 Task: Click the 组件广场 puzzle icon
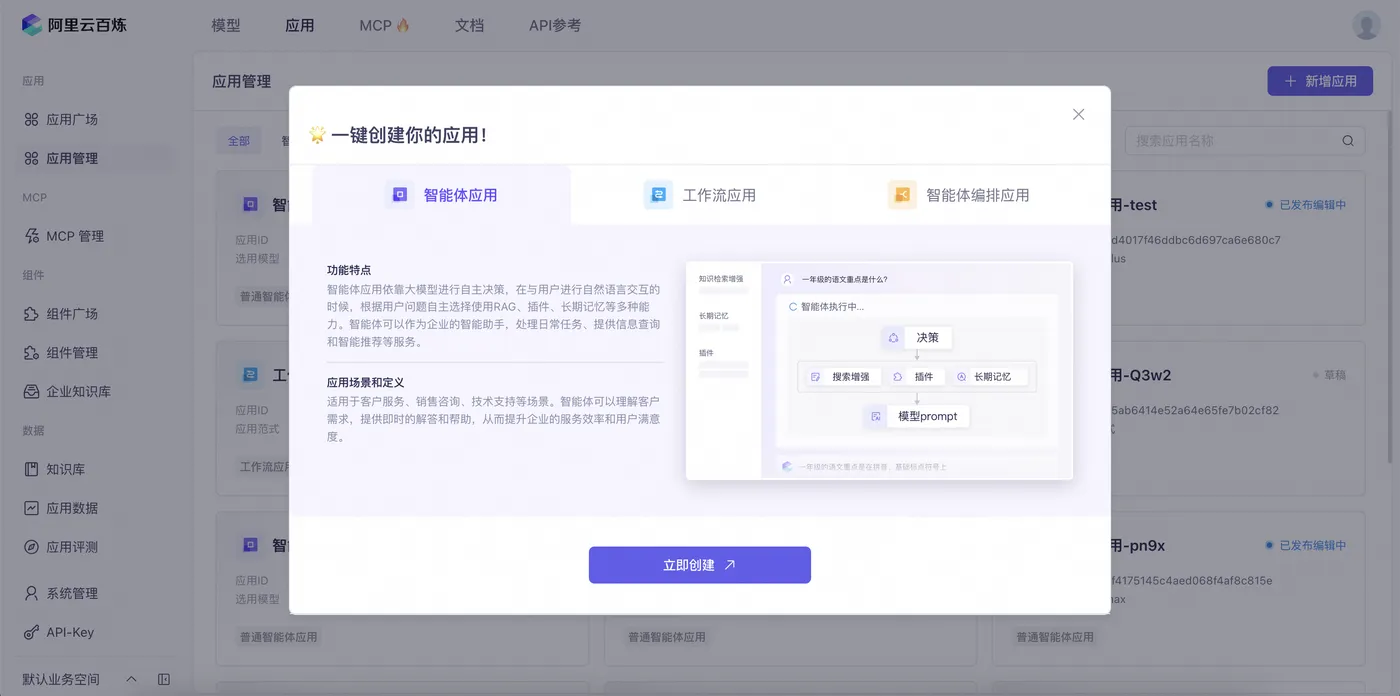point(31,313)
